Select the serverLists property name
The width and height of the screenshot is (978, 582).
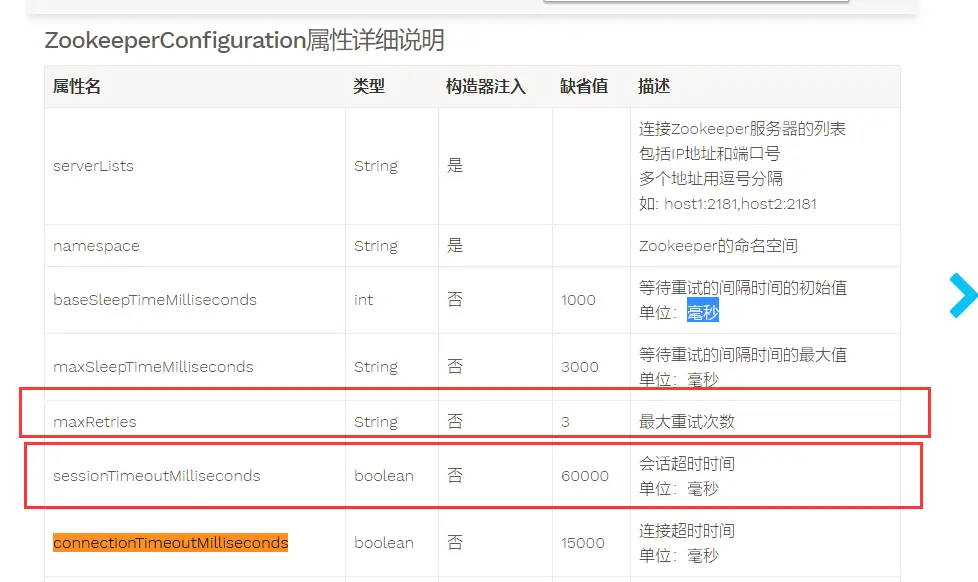pyautogui.click(x=94, y=166)
